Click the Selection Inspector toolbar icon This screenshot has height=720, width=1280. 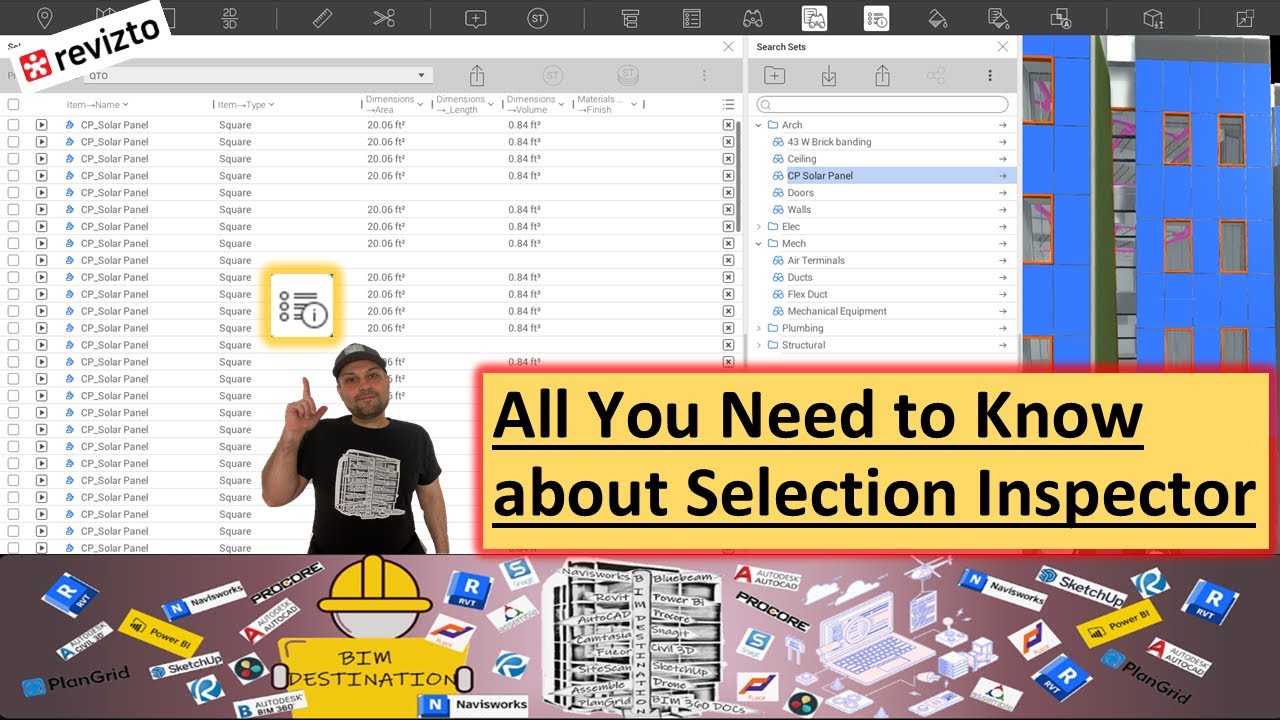click(x=876, y=18)
